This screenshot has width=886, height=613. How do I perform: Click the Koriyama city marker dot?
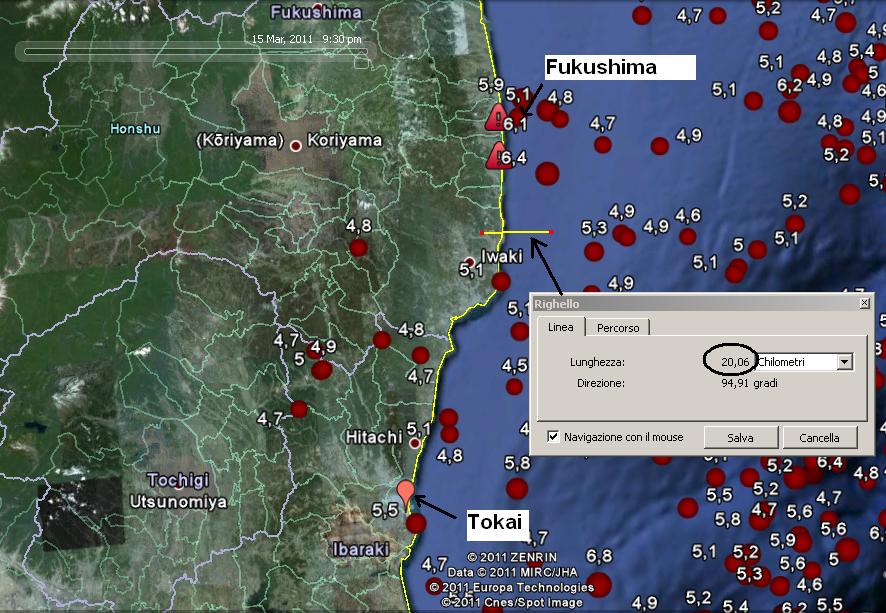296,146
